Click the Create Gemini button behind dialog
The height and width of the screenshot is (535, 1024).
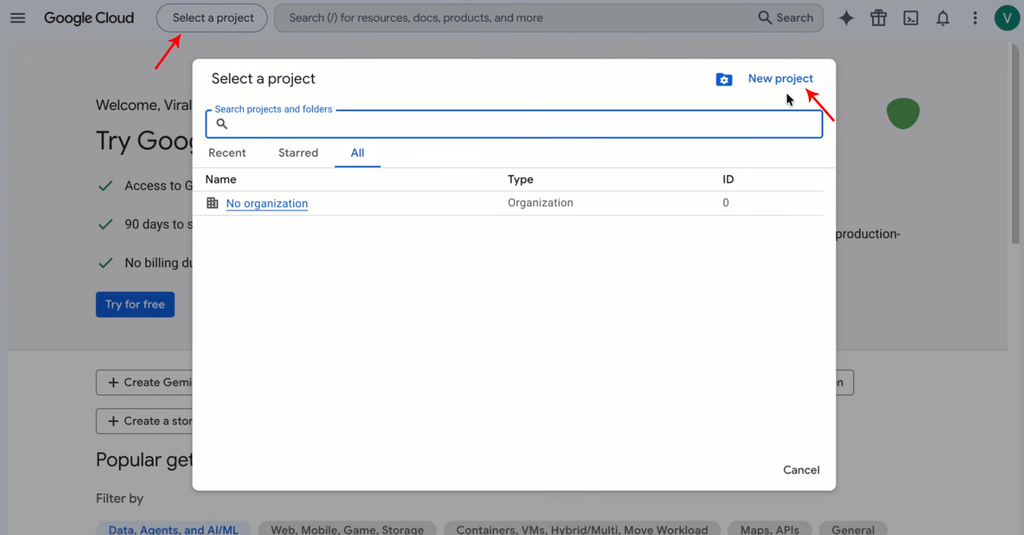click(x=144, y=382)
